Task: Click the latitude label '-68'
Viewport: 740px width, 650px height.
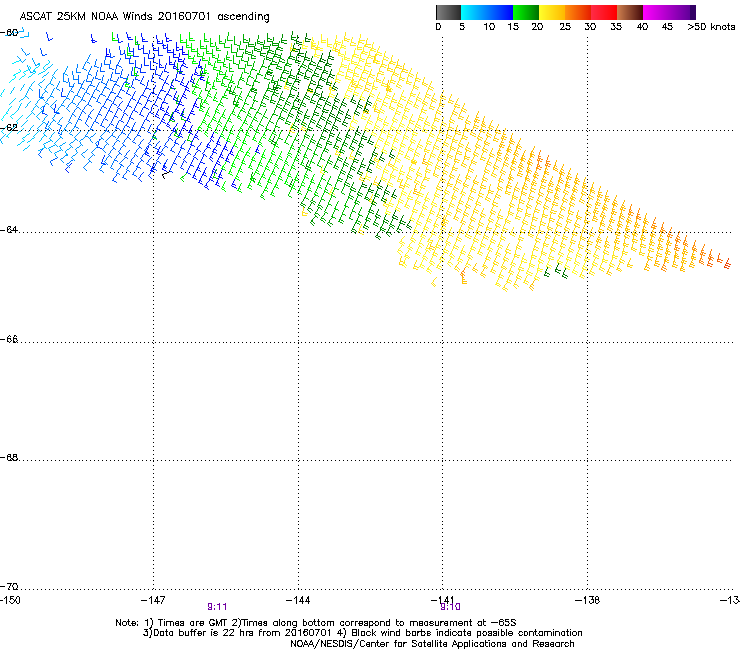Action: 9,458
